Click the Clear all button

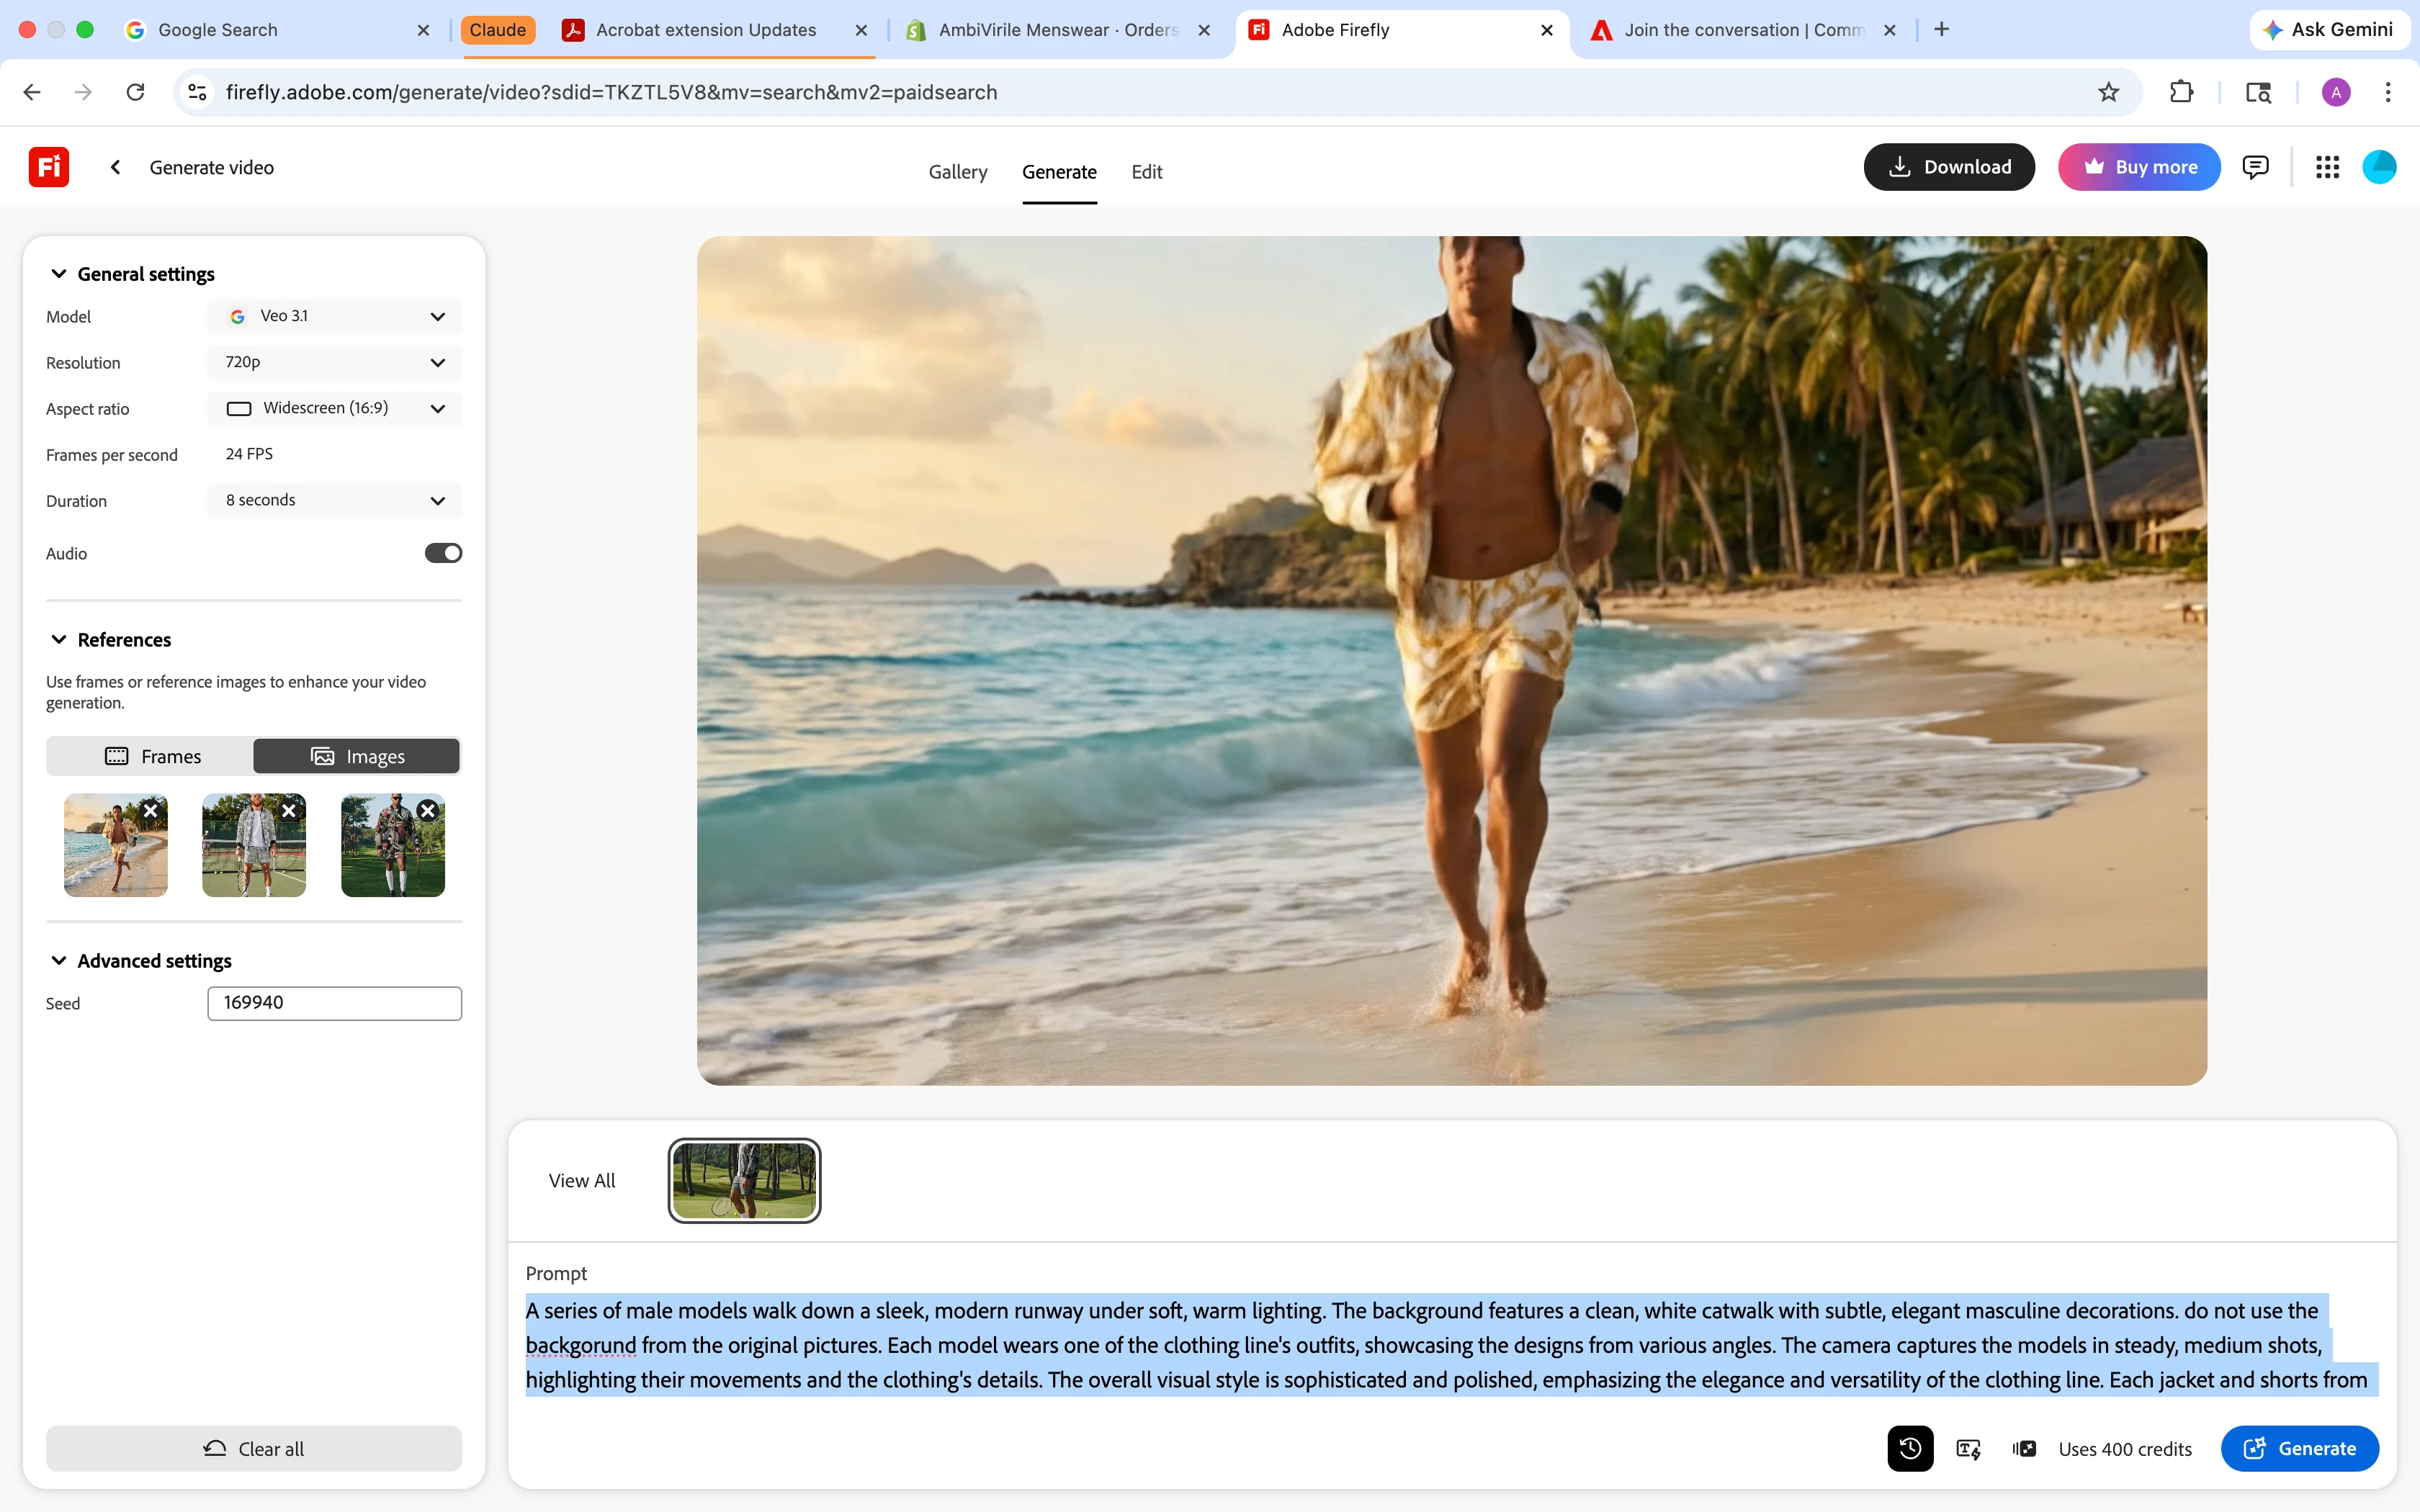(x=254, y=1448)
